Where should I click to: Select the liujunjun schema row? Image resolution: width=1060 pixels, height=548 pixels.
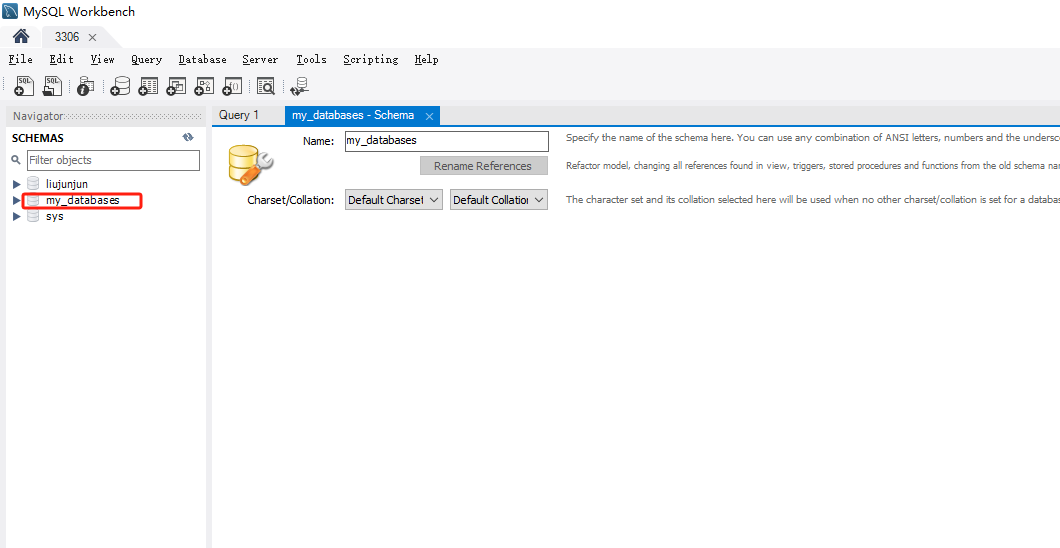67,184
